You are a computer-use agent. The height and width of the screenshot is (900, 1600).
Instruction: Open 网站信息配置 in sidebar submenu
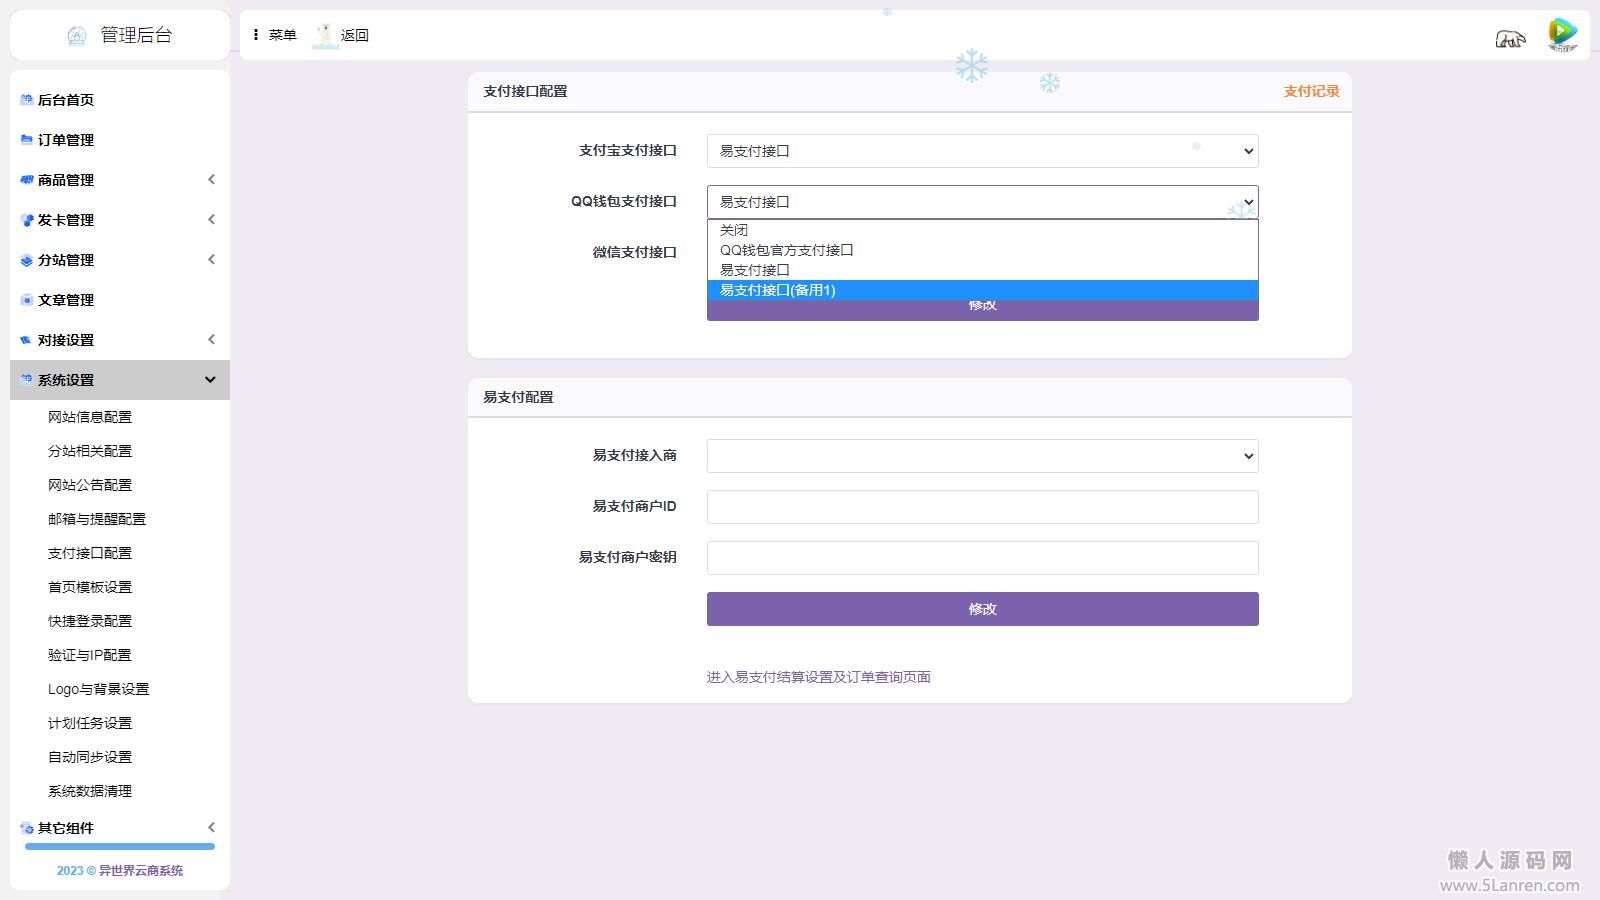[90, 417]
